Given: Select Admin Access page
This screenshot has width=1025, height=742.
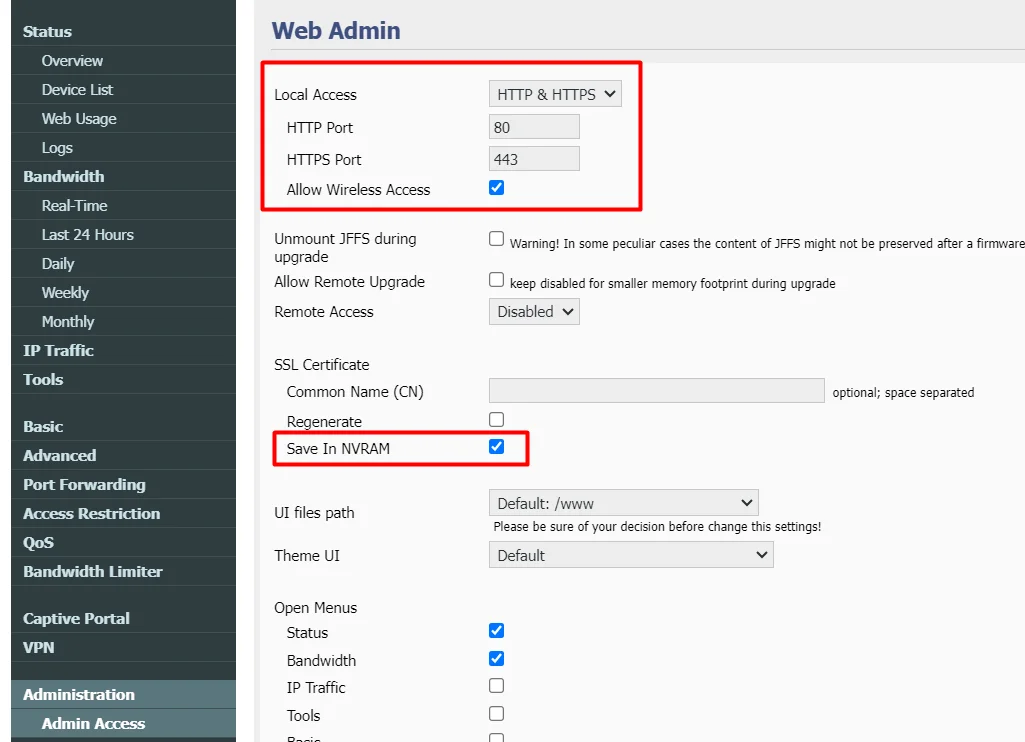Looking at the screenshot, I should [124, 724].
